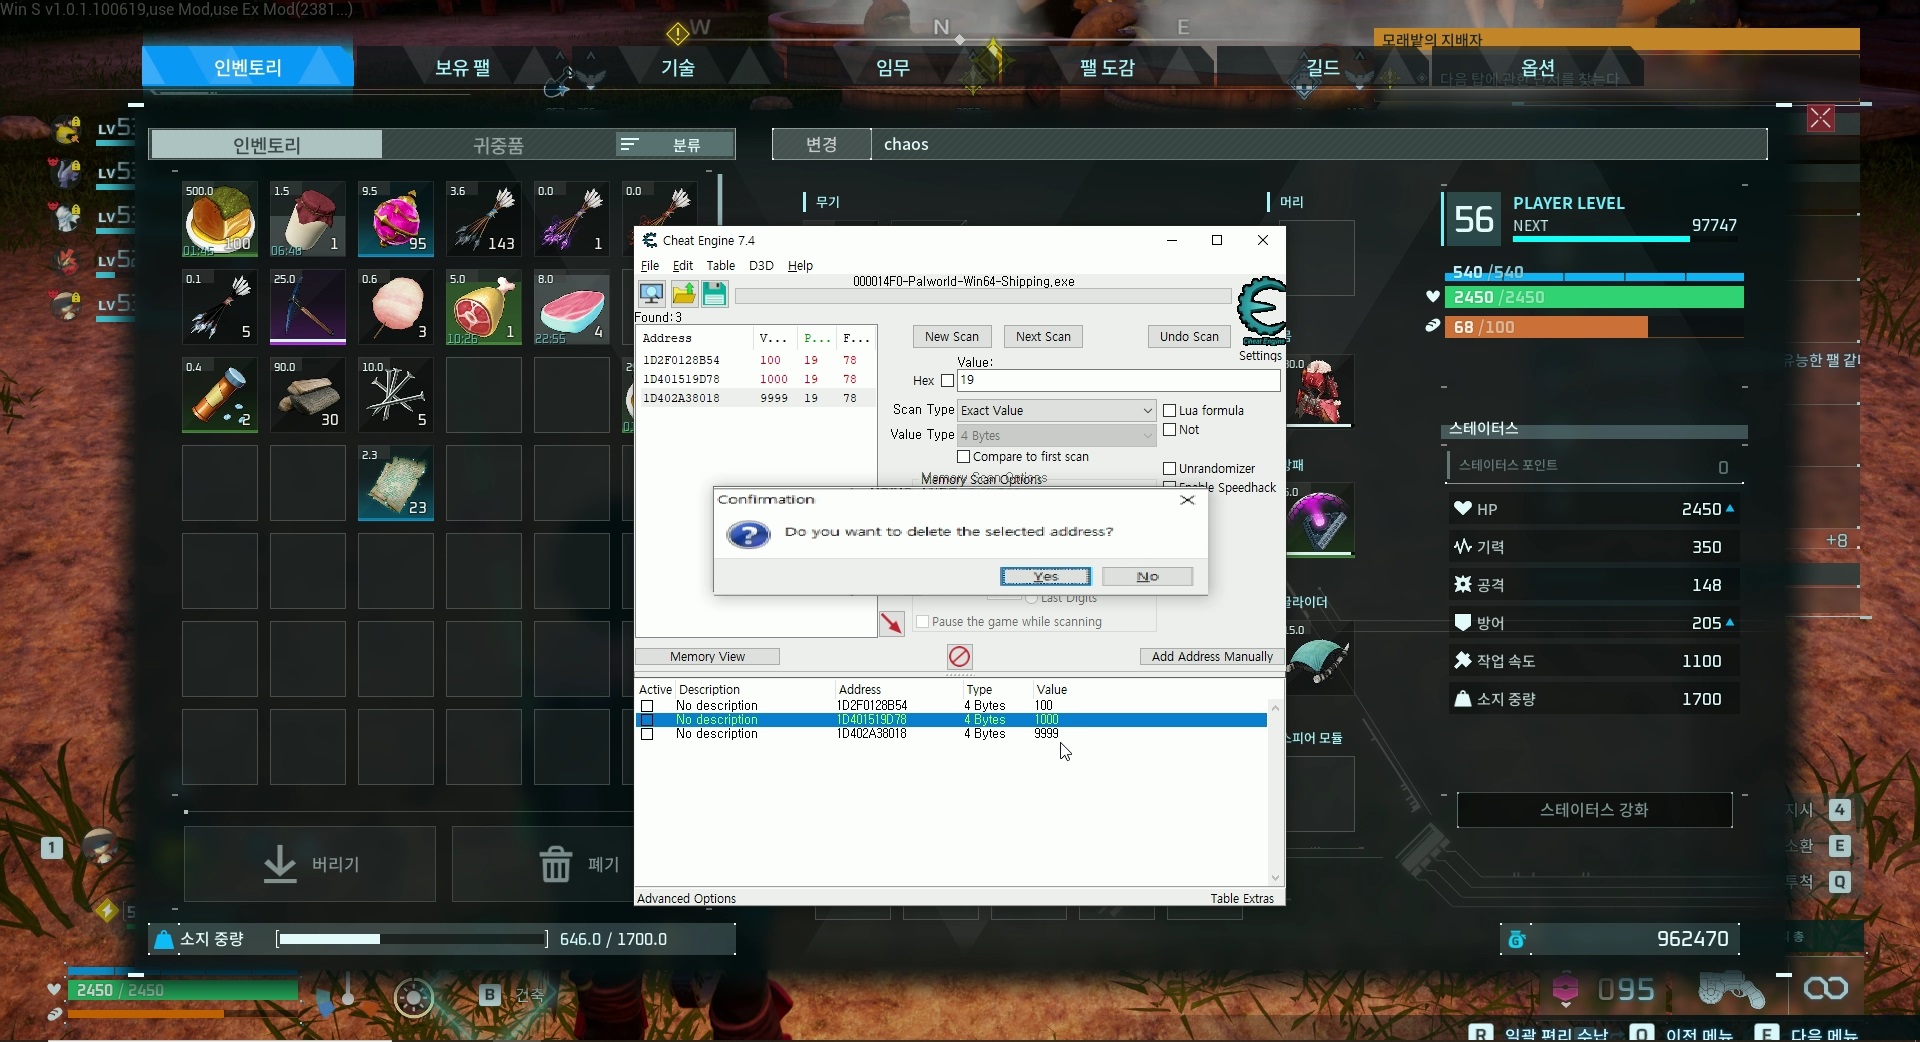Click the 버리기 drop item button

pos(310,864)
